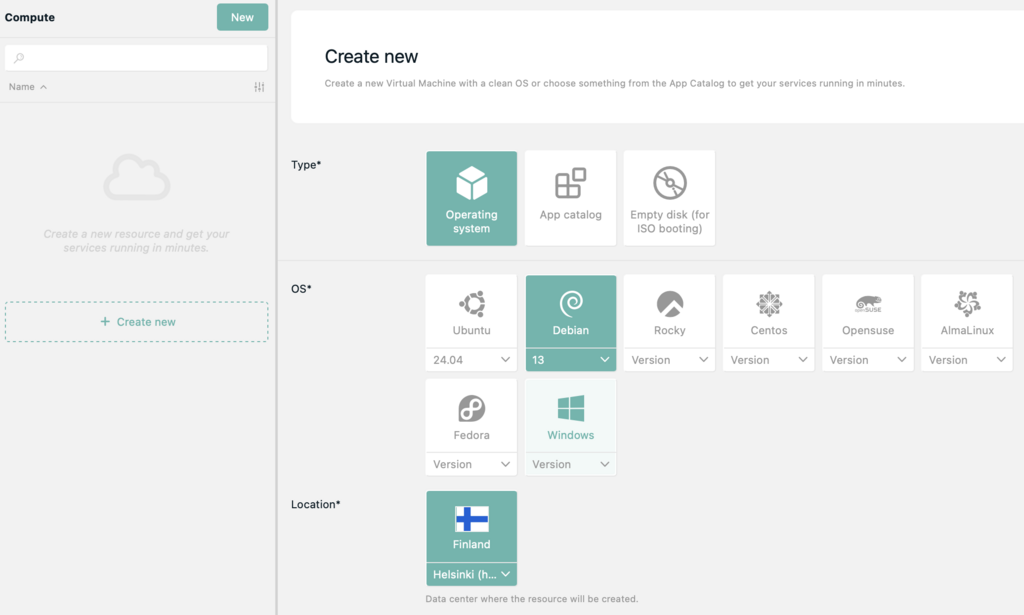Click the OS* field label
Screen dimensions: 1024x615
click(x=301, y=289)
